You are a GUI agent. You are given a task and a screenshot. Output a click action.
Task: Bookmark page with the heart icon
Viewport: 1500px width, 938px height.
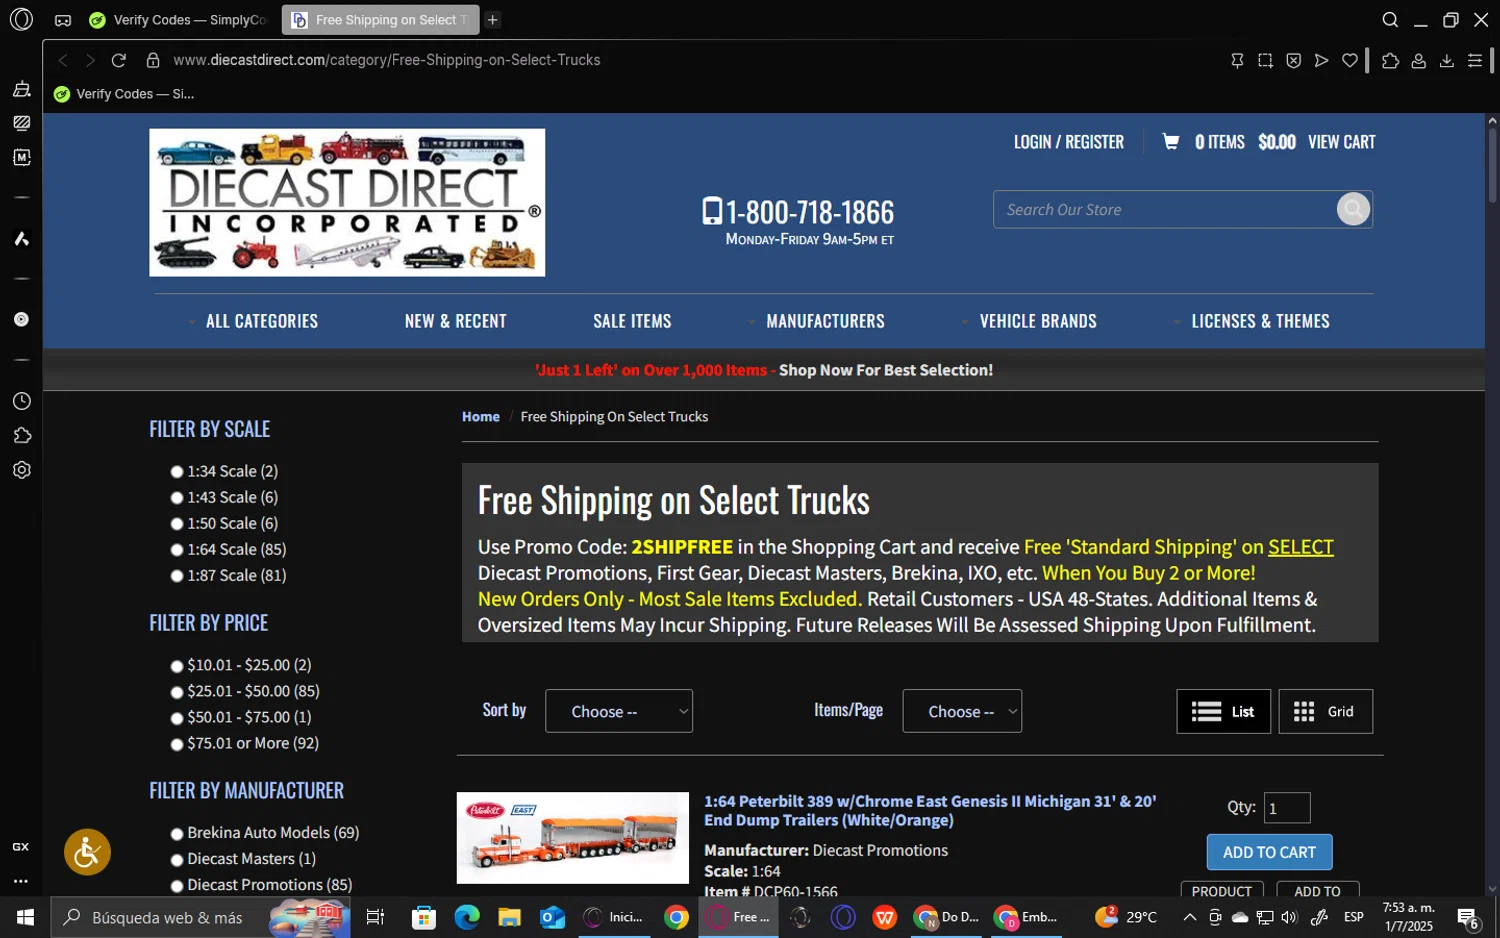(1349, 60)
